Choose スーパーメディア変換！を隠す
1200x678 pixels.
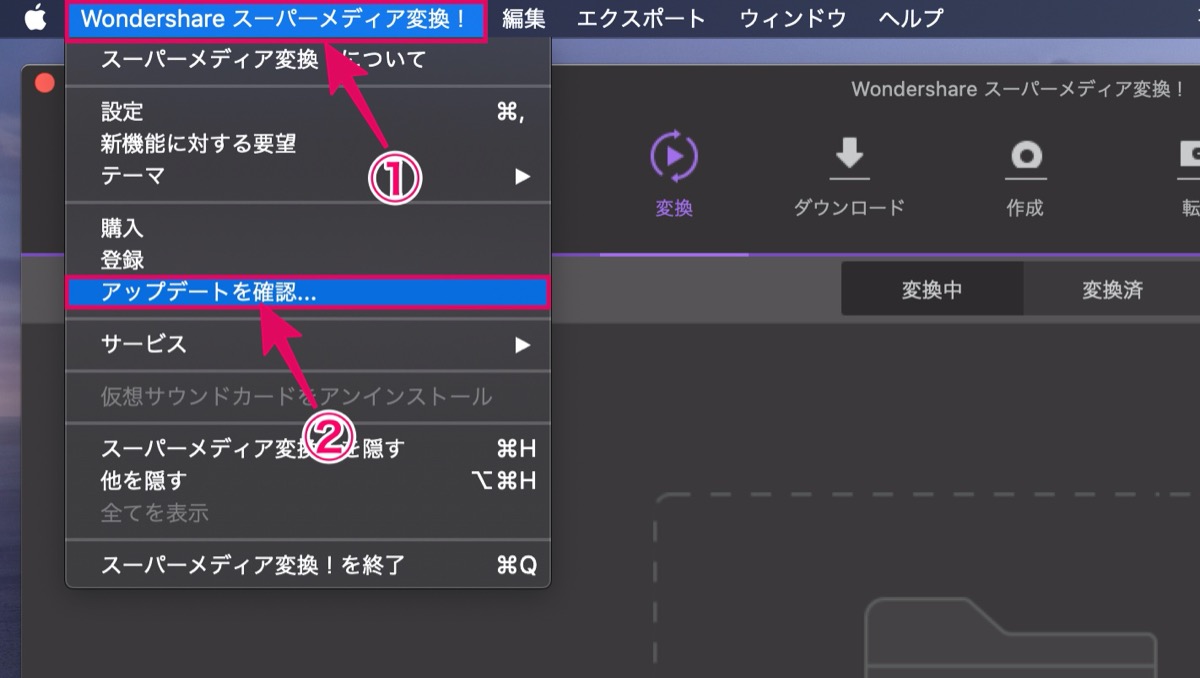pos(308,448)
